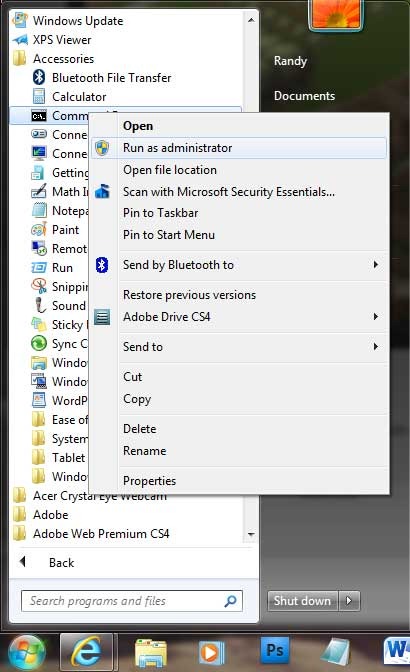Open Randy's user folder link

pos(290,61)
